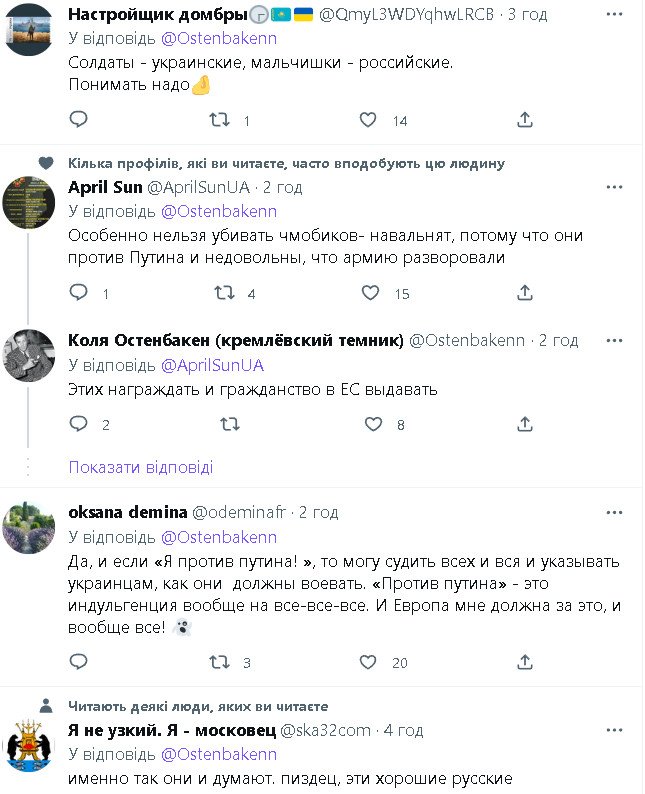Open @AprilSunUA mention link
This screenshot has width=645, height=794.
point(212,365)
